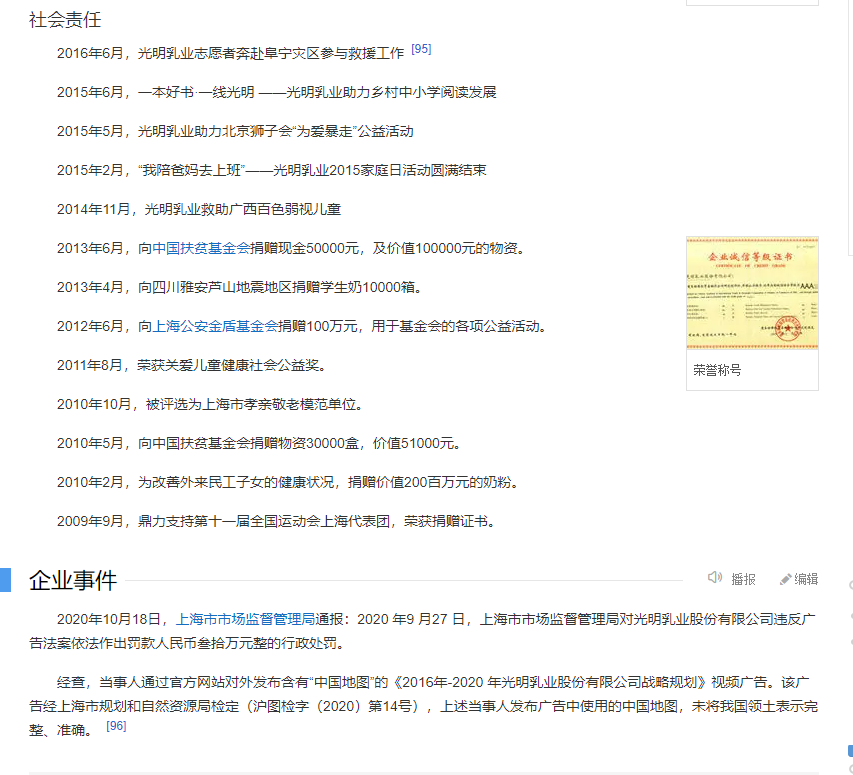Click the 播报 text label
The image size is (853, 775).
743,580
